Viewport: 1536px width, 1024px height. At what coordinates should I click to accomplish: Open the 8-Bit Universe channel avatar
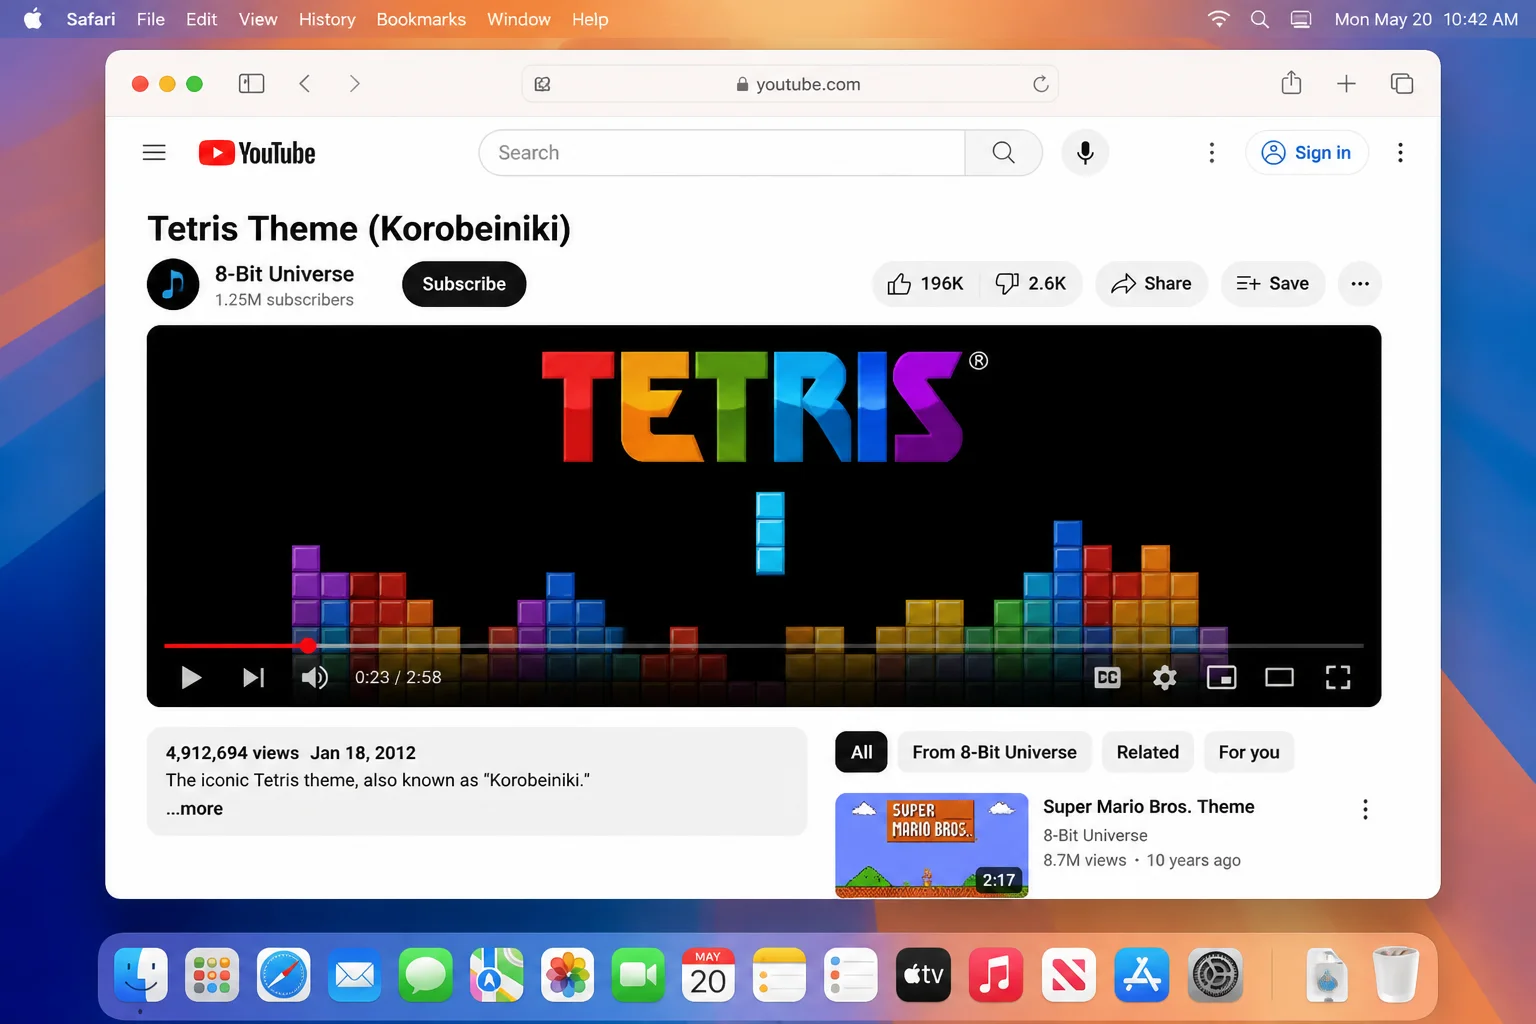[173, 284]
